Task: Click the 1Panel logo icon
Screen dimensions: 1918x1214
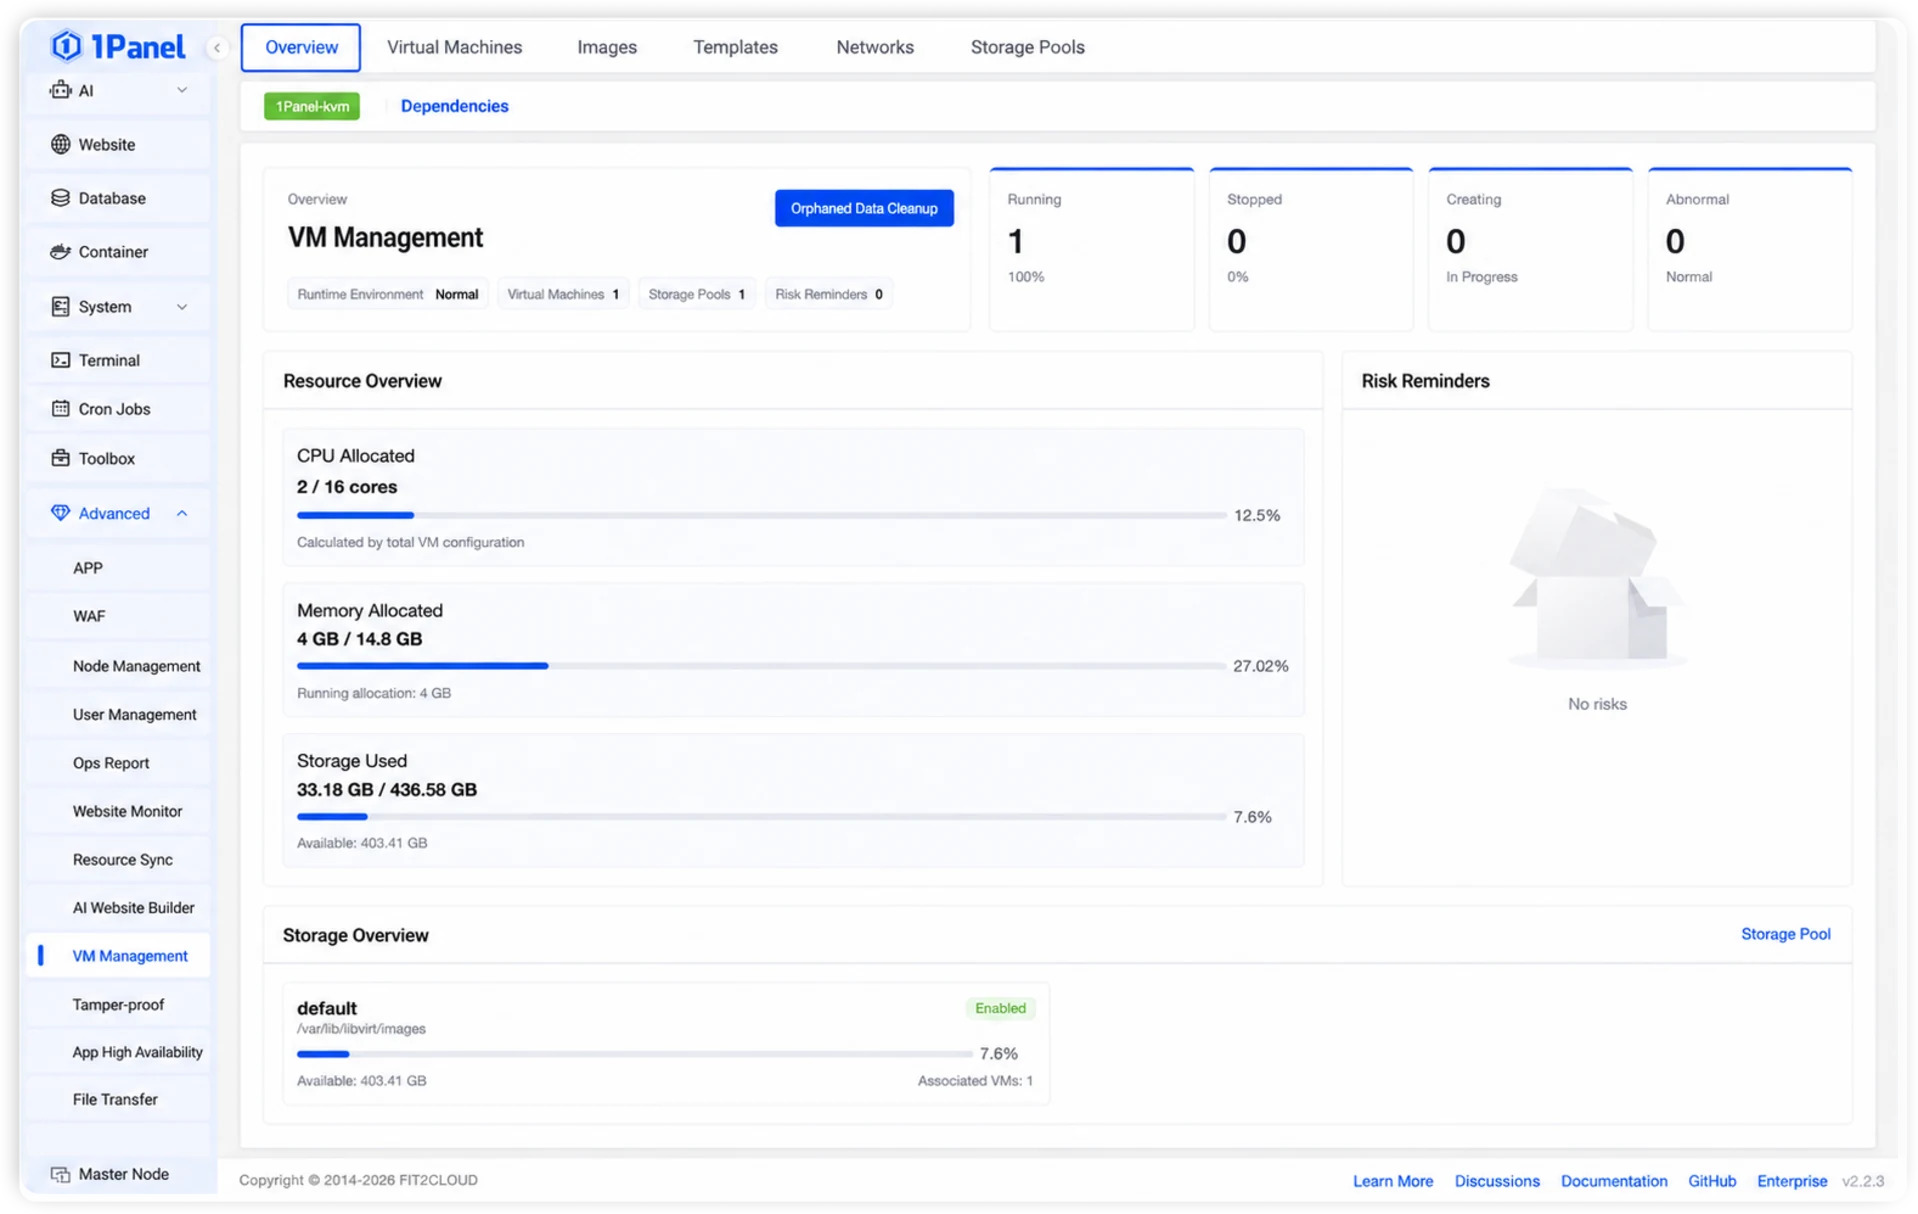Action: coord(66,46)
